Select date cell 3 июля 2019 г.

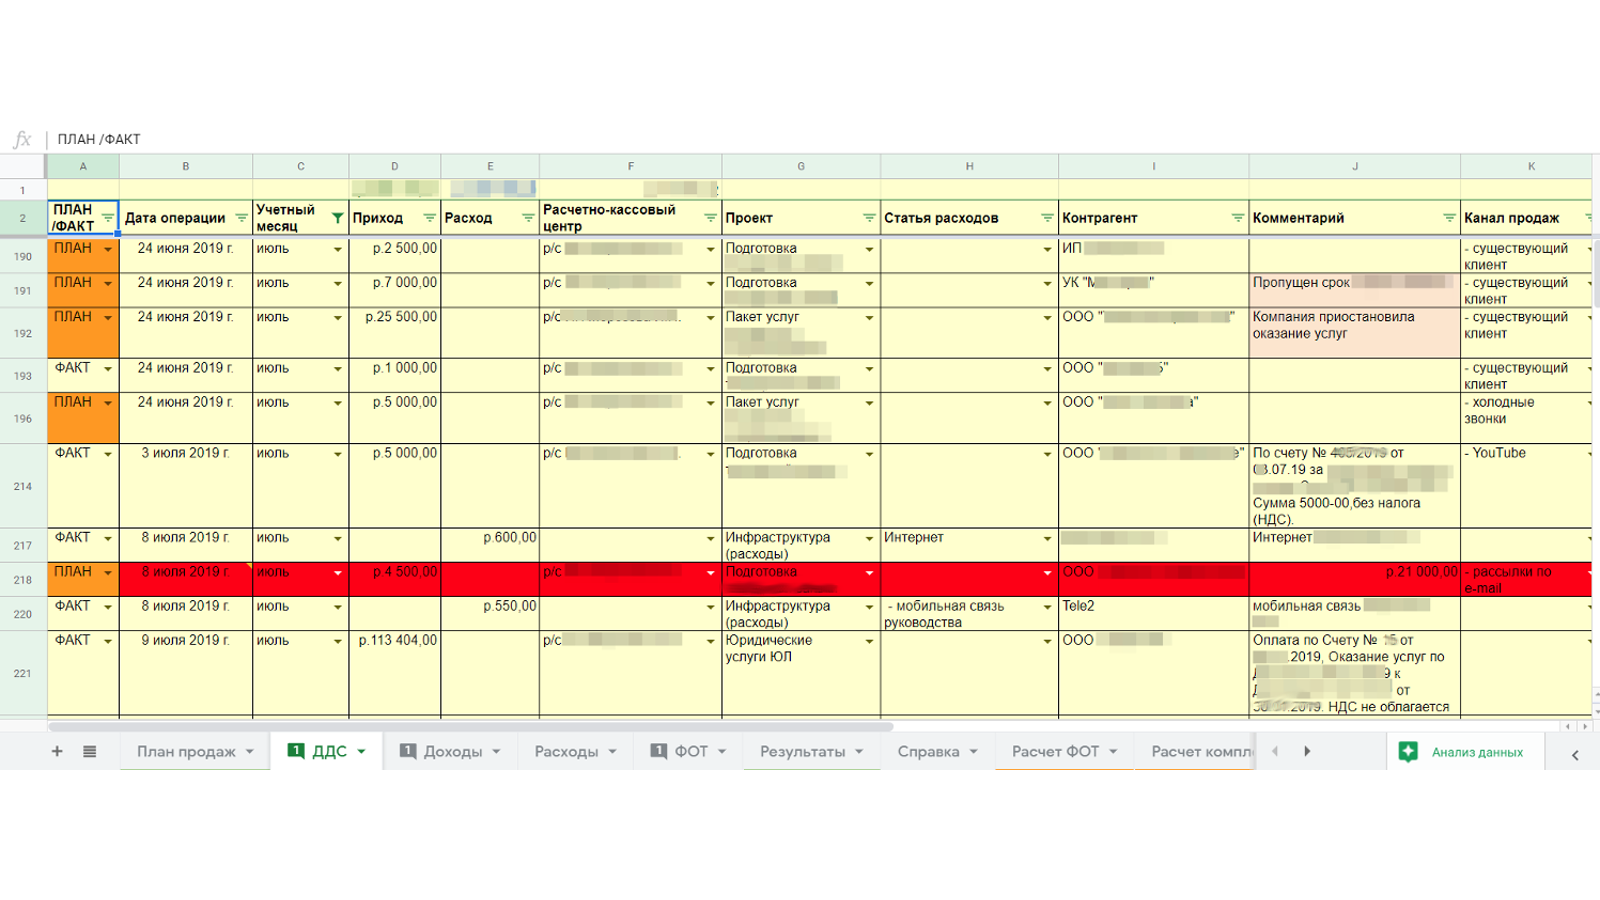186,486
